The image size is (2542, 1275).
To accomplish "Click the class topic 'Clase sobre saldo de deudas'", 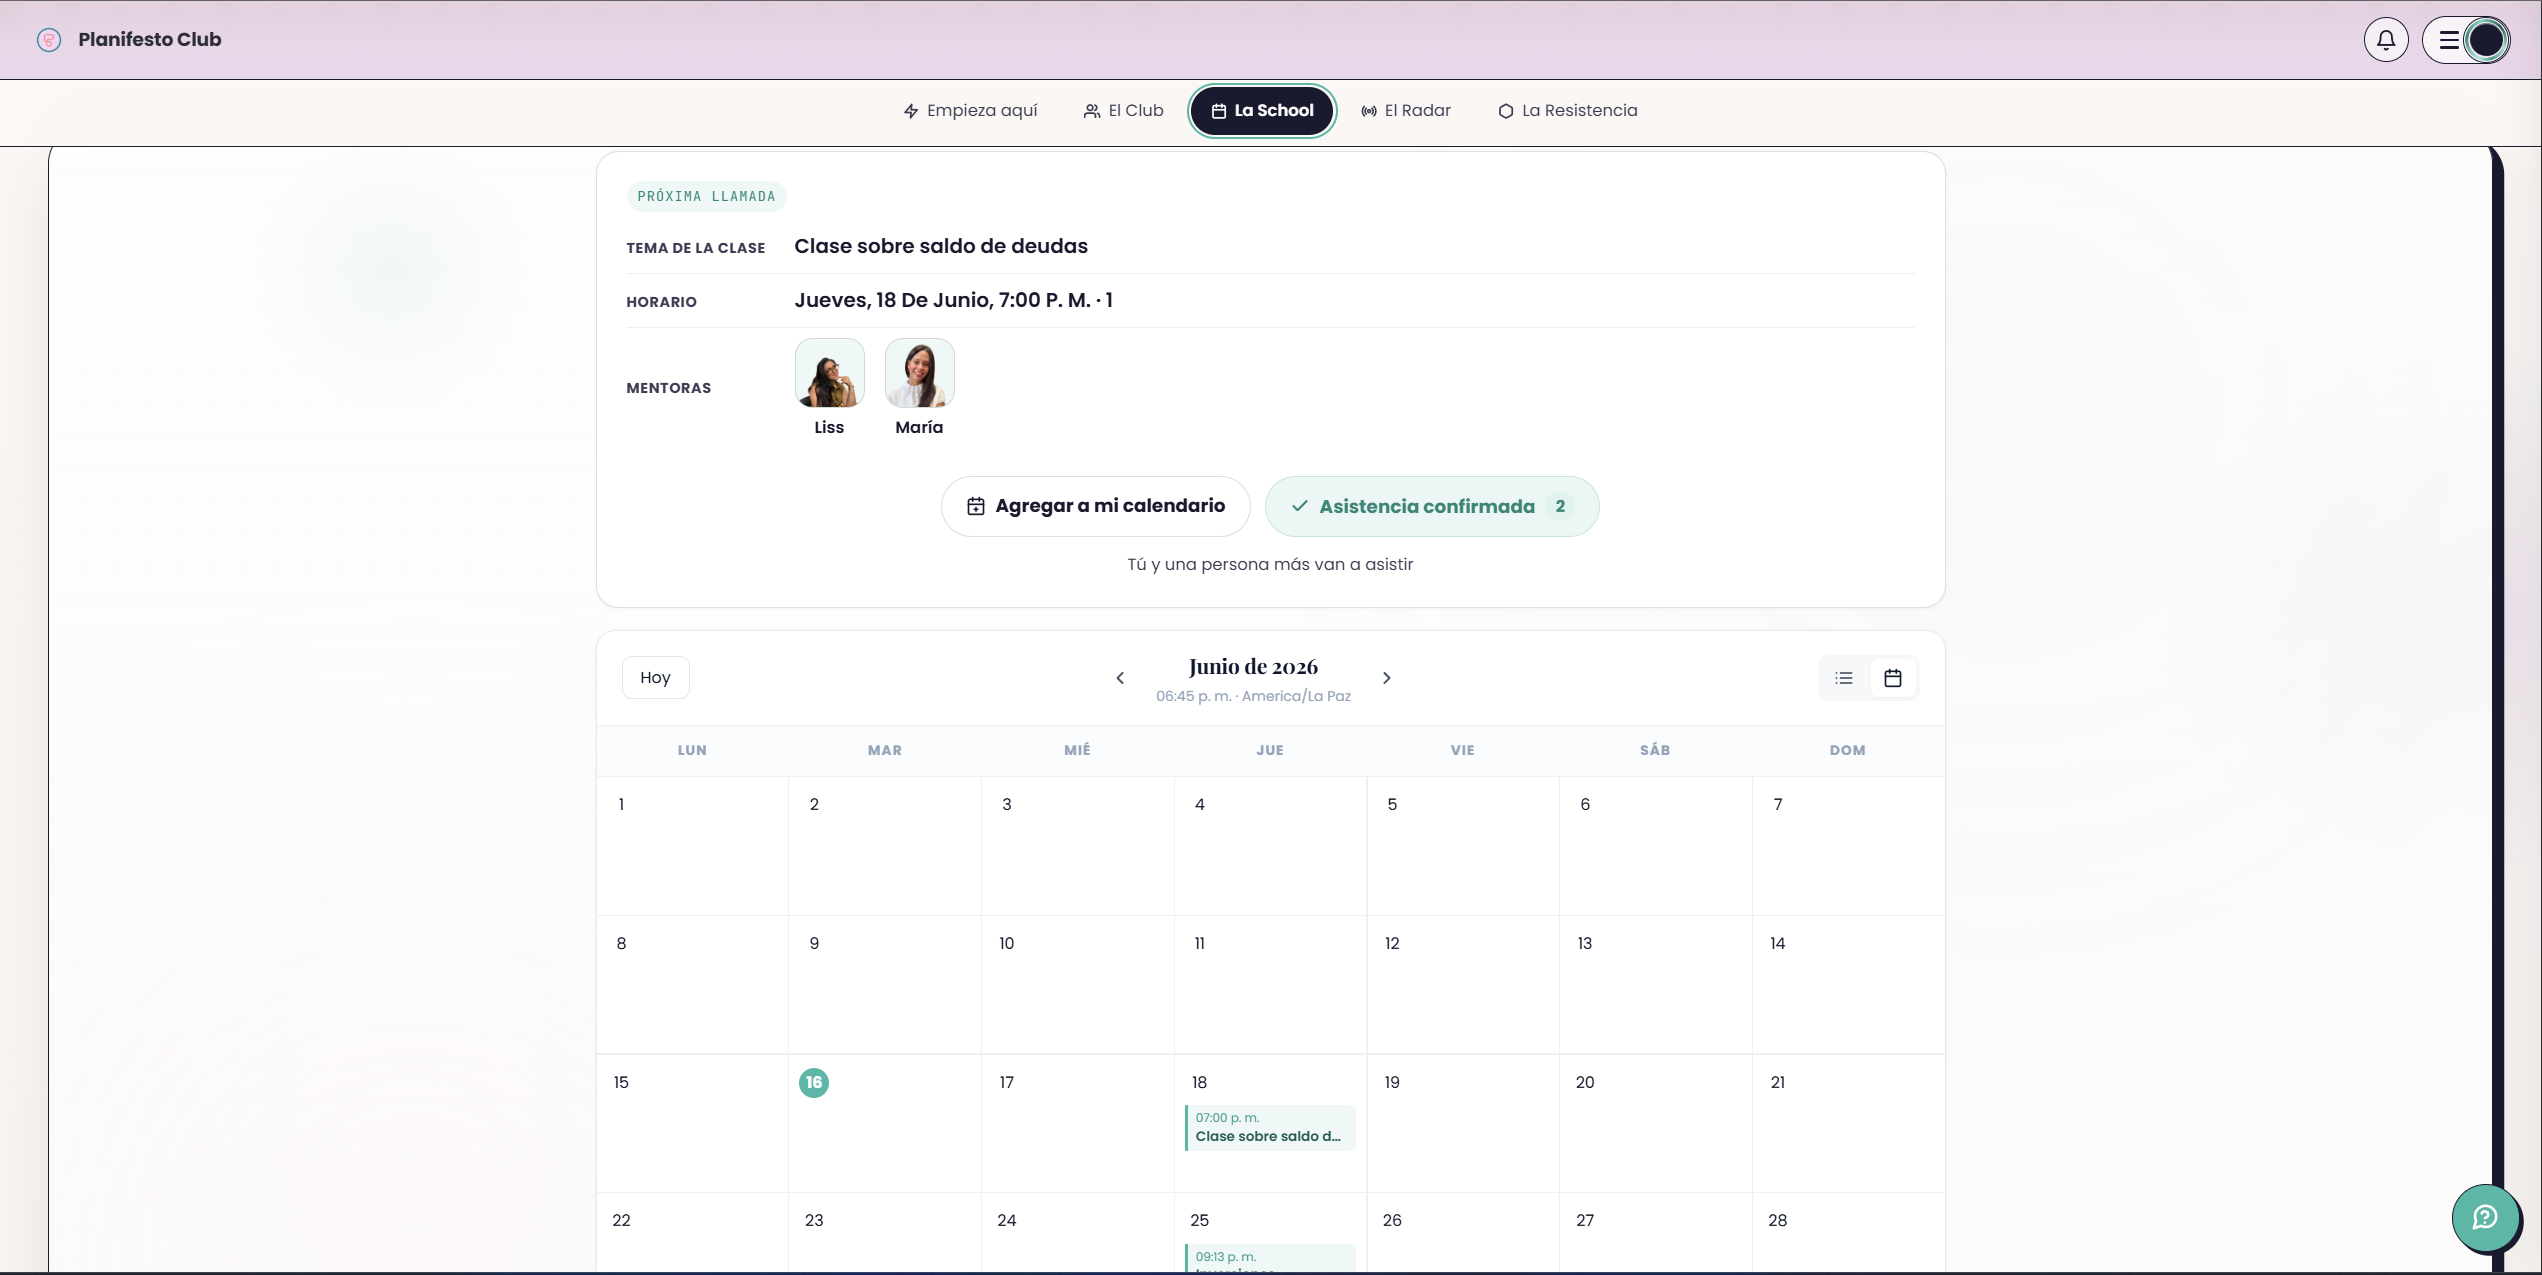I will (x=941, y=247).
